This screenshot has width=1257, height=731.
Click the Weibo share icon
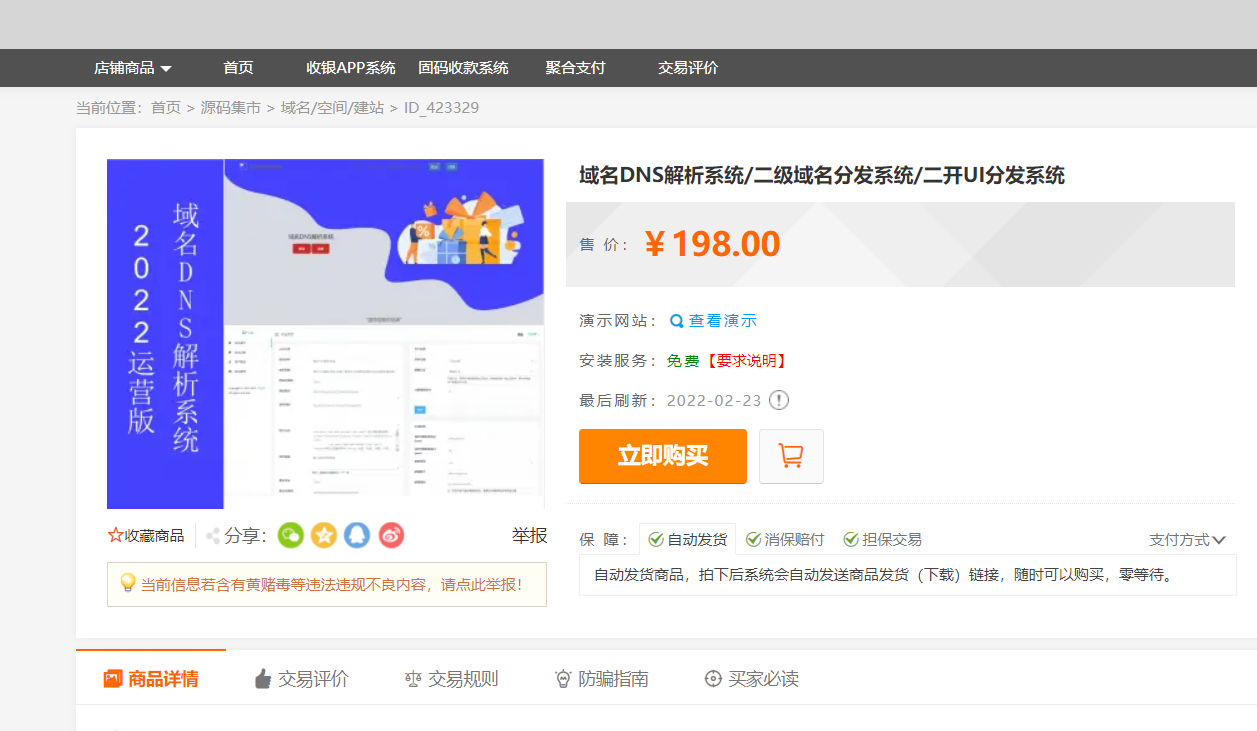(390, 535)
